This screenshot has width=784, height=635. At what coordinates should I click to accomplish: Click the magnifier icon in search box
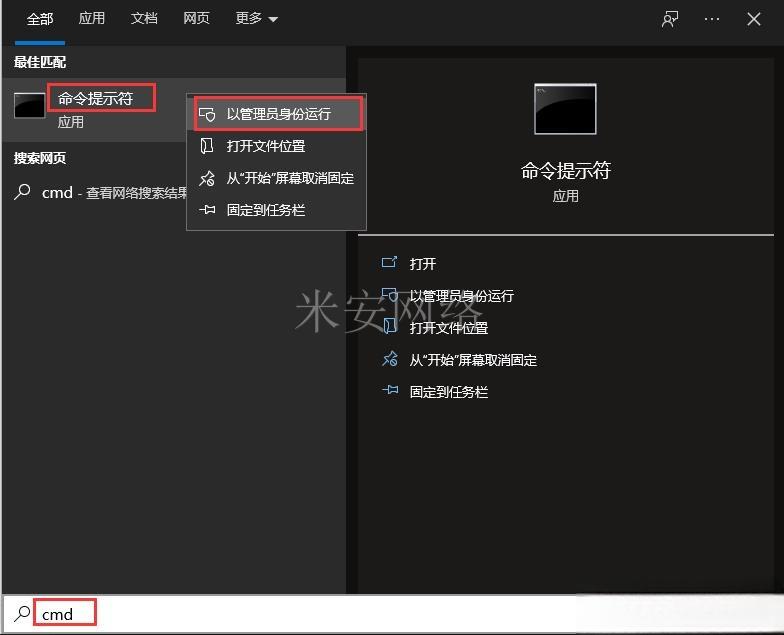click(x=22, y=614)
